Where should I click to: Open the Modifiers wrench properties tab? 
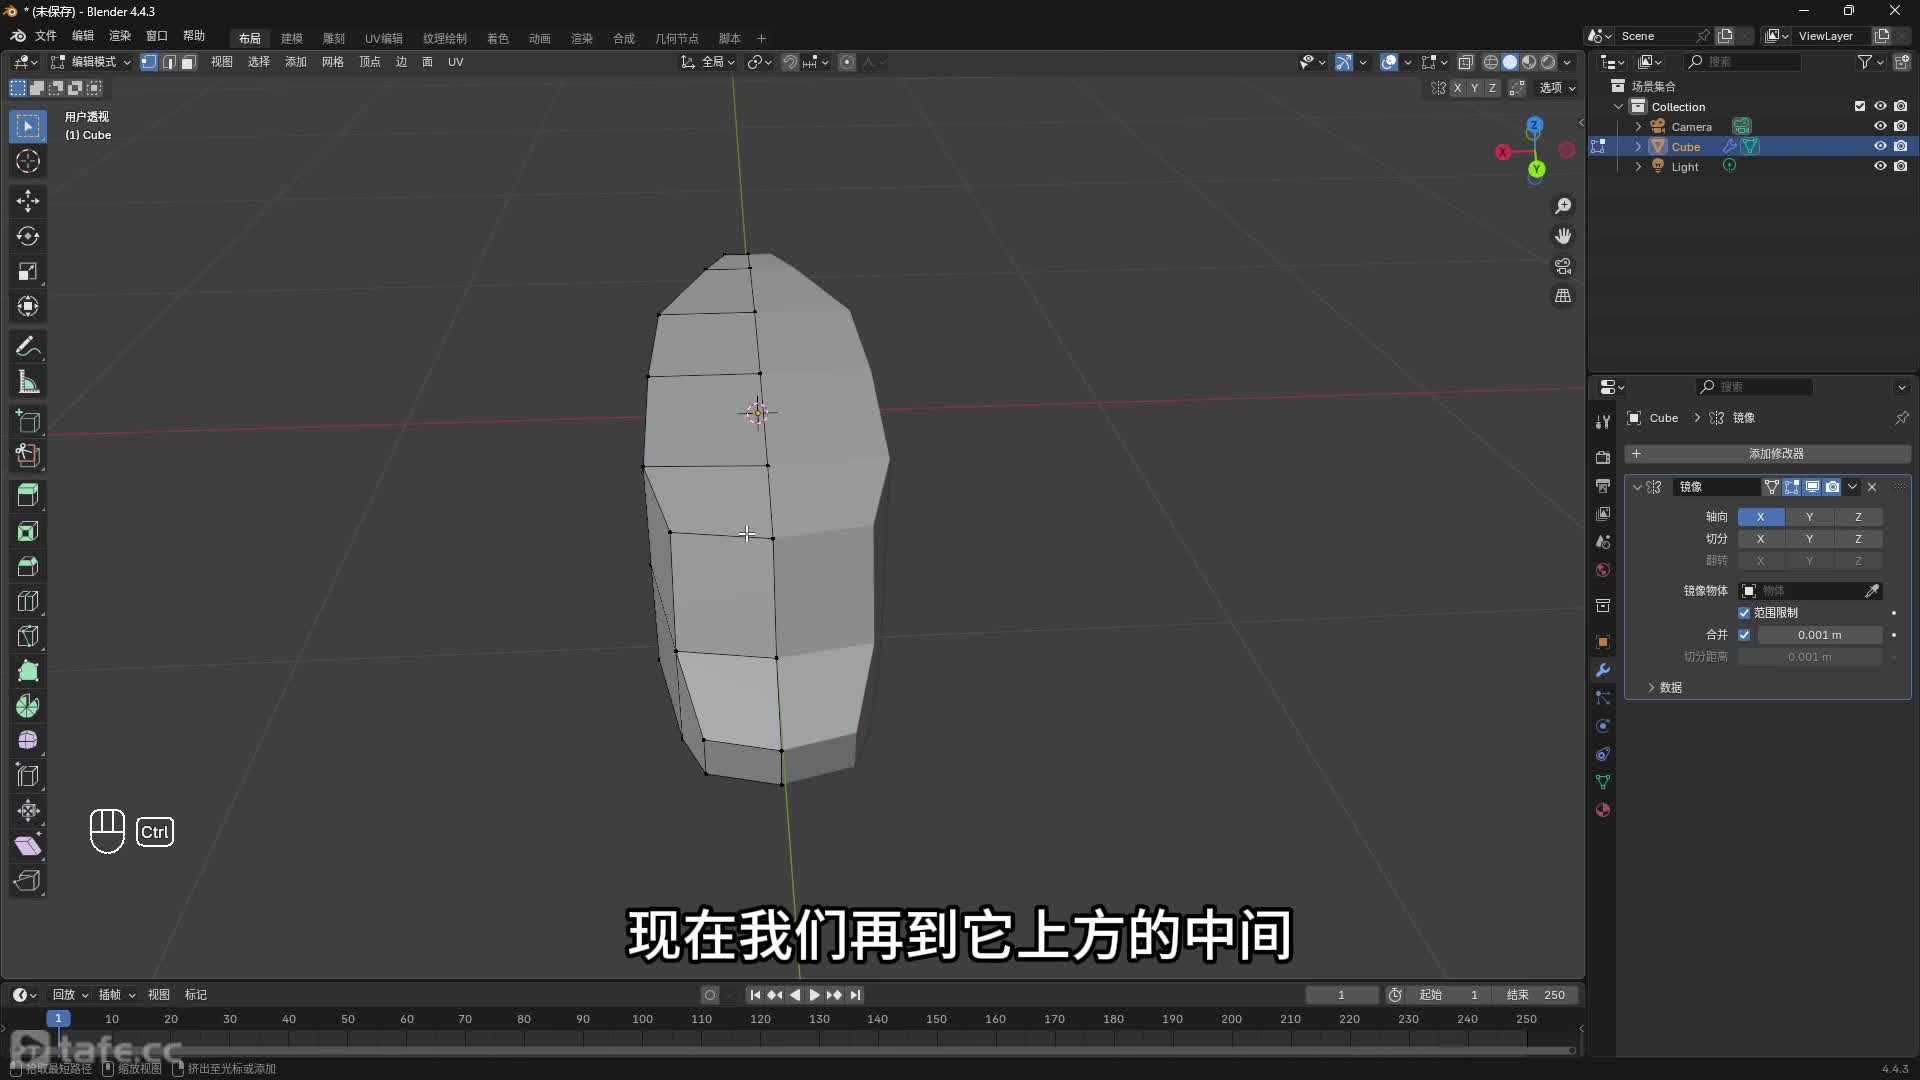pos(1603,670)
